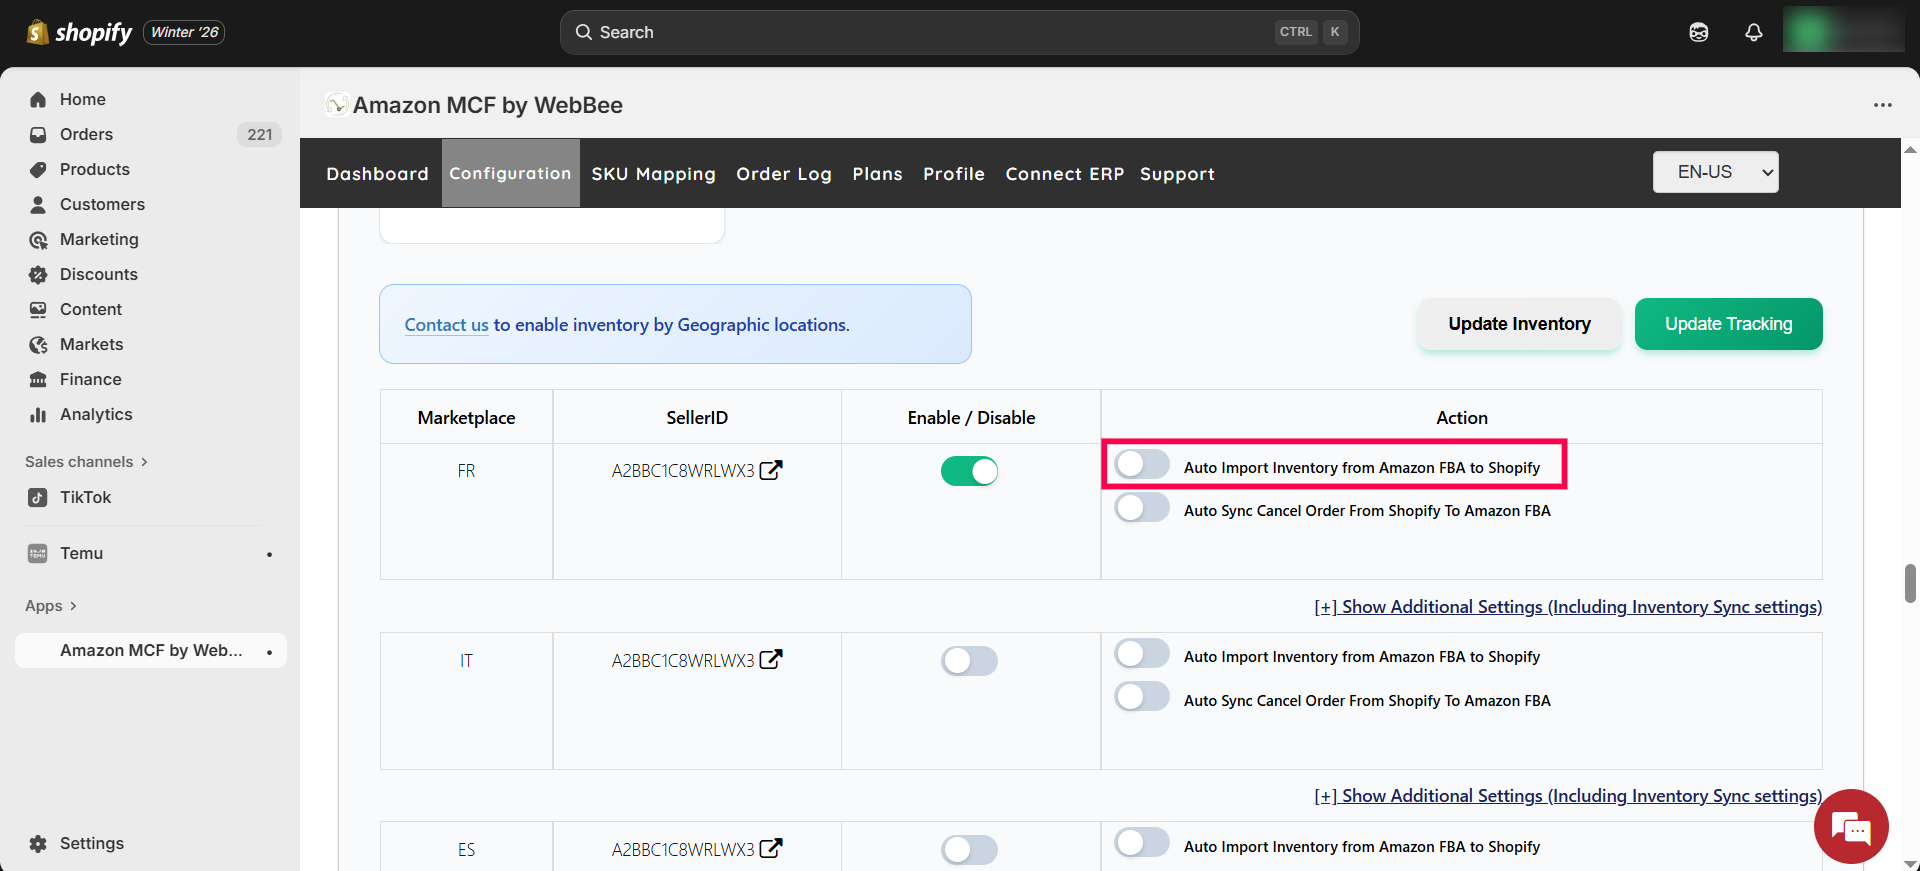The height and width of the screenshot is (871, 1920).
Task: Open external link icon beside FR SellerID
Action: pos(771,470)
